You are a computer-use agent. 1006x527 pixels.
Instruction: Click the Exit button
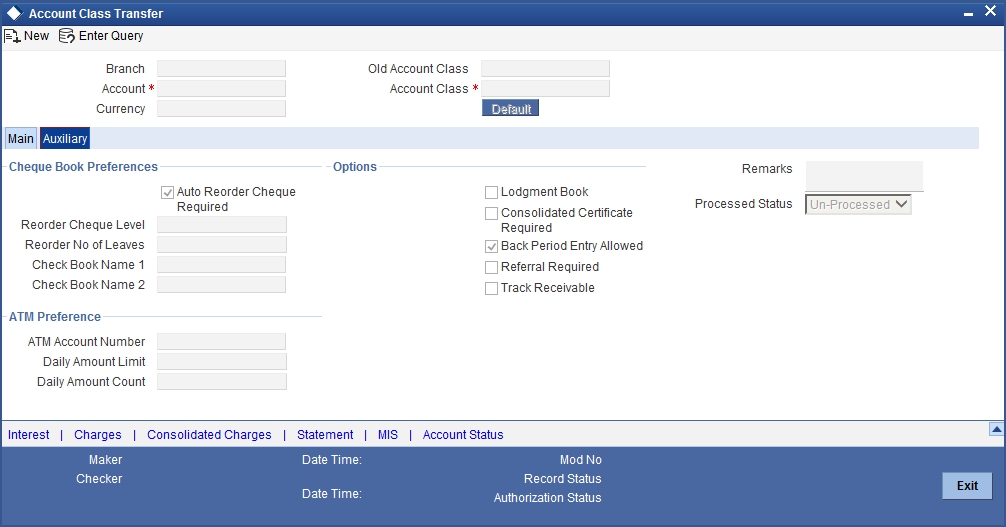(x=967, y=486)
